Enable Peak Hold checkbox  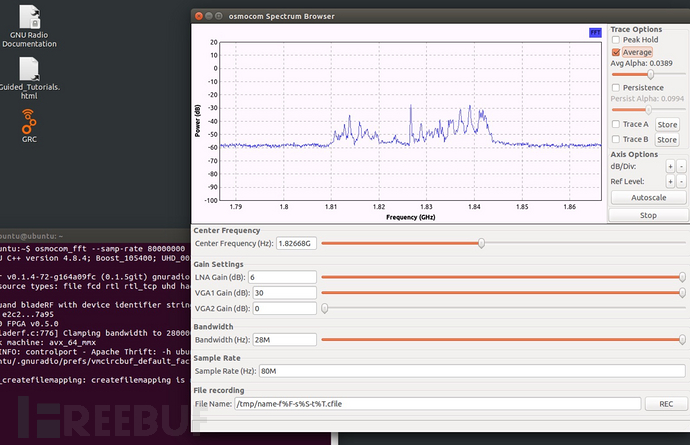pos(616,40)
